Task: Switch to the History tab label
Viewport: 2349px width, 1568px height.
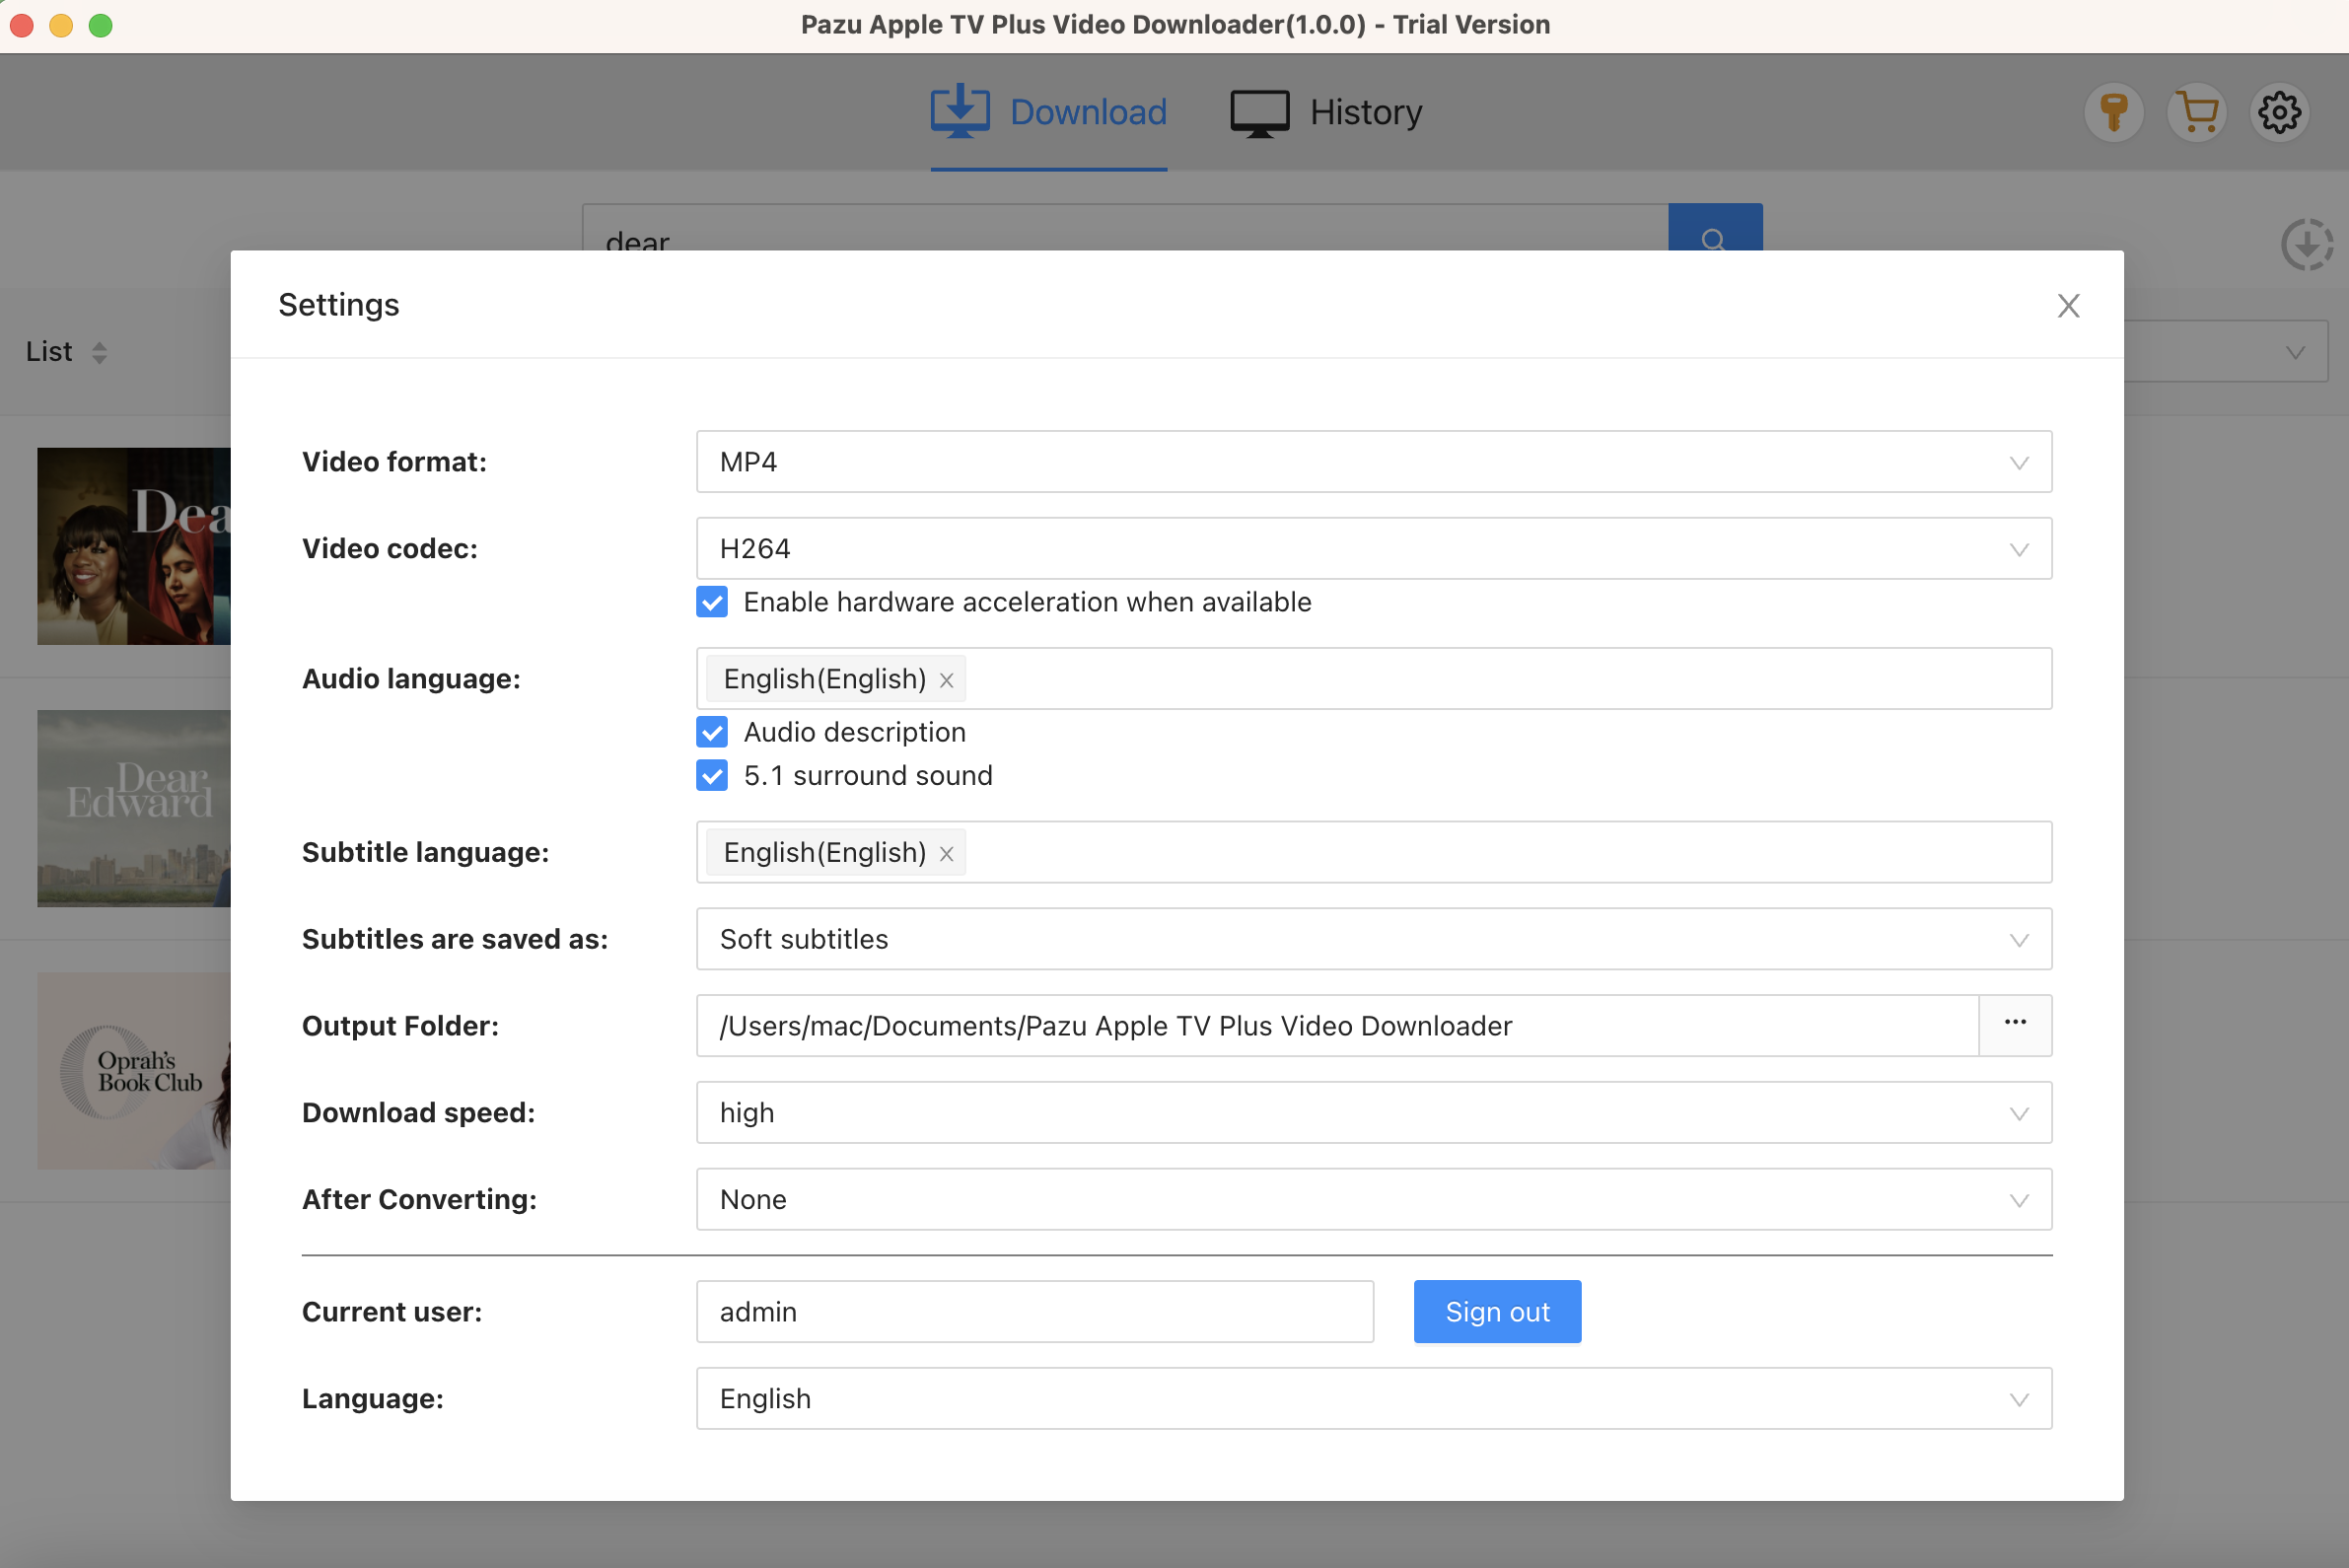Action: pyautogui.click(x=1366, y=112)
